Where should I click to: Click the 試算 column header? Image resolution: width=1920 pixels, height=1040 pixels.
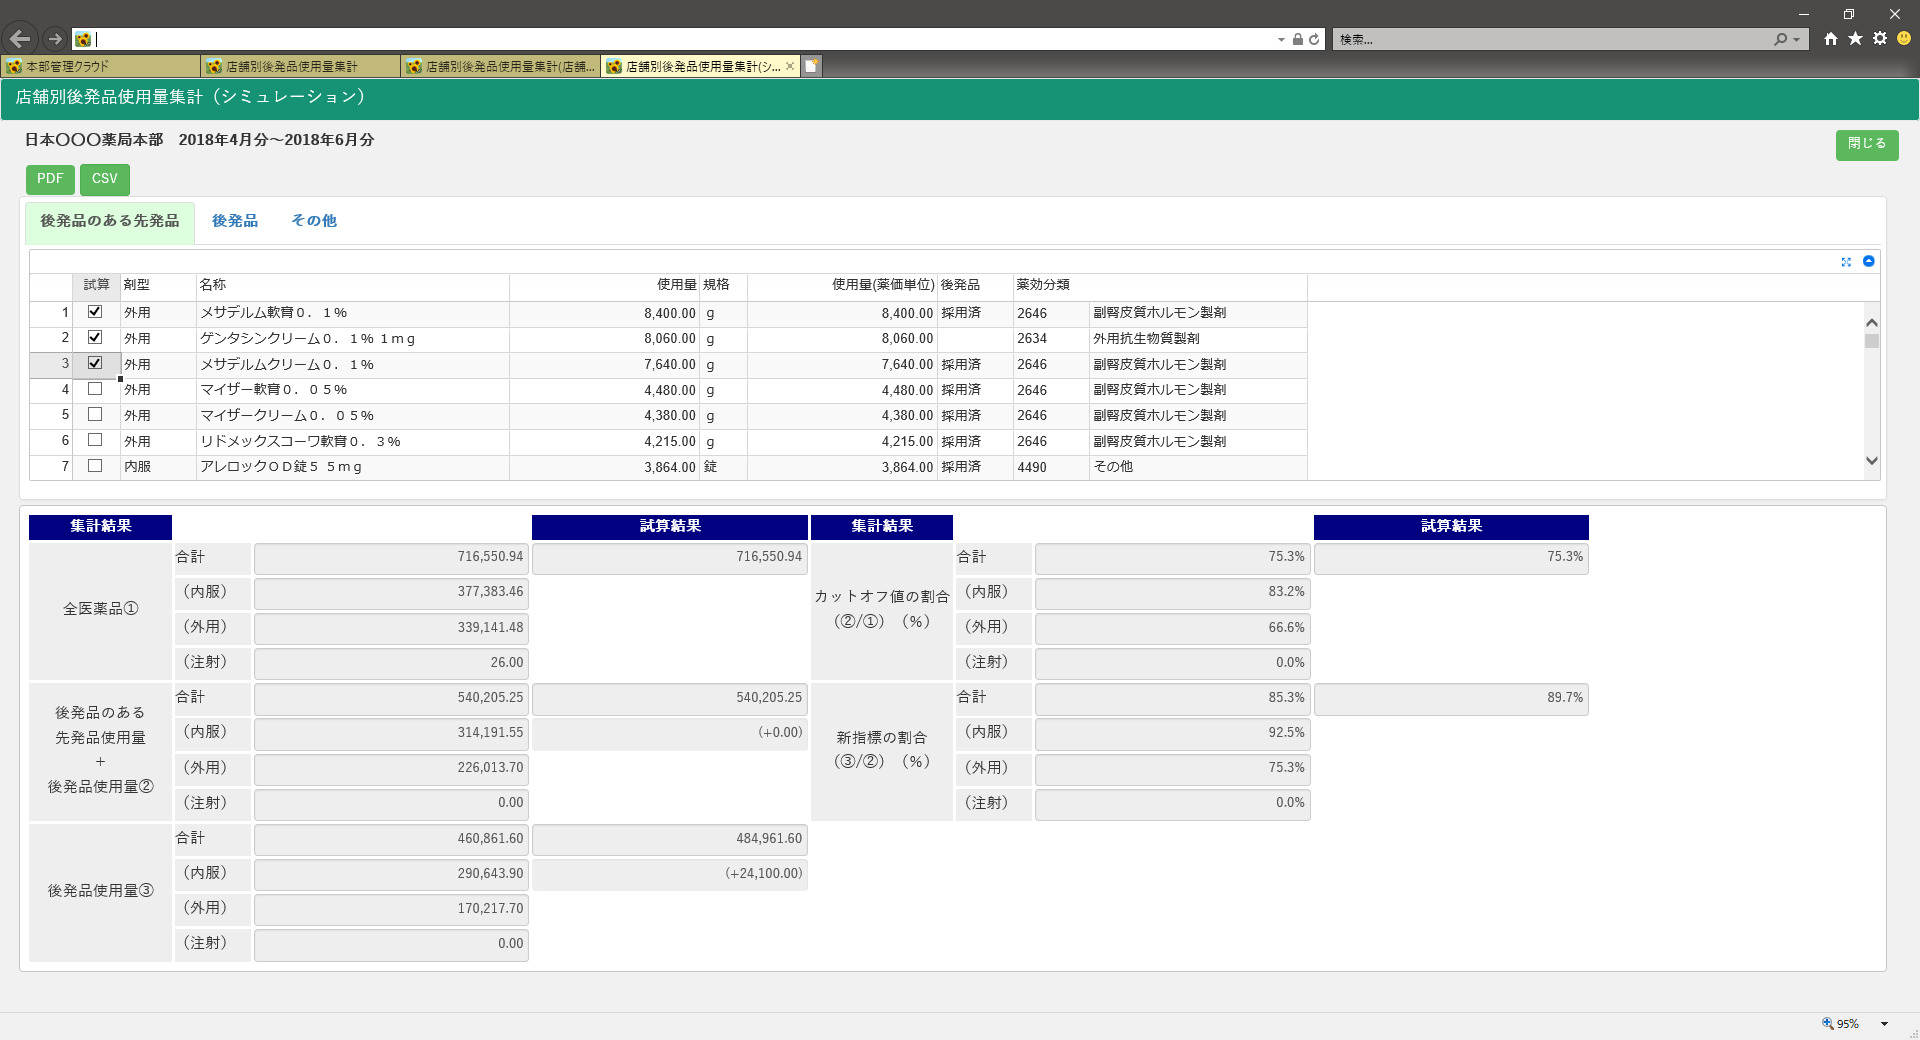pos(96,286)
